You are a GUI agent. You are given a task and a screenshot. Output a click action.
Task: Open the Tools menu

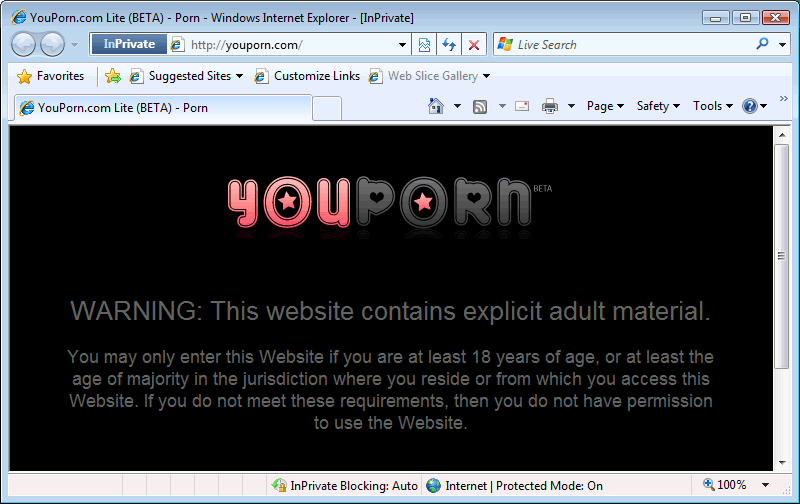(x=713, y=106)
